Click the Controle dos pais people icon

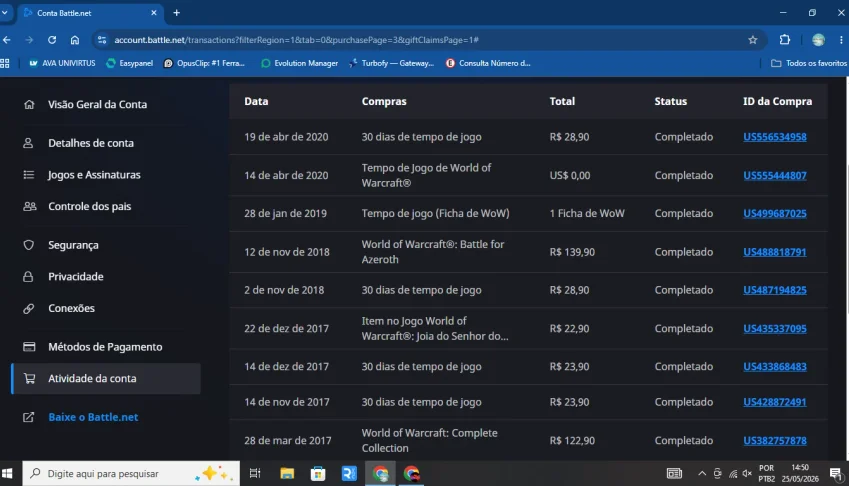coord(30,206)
